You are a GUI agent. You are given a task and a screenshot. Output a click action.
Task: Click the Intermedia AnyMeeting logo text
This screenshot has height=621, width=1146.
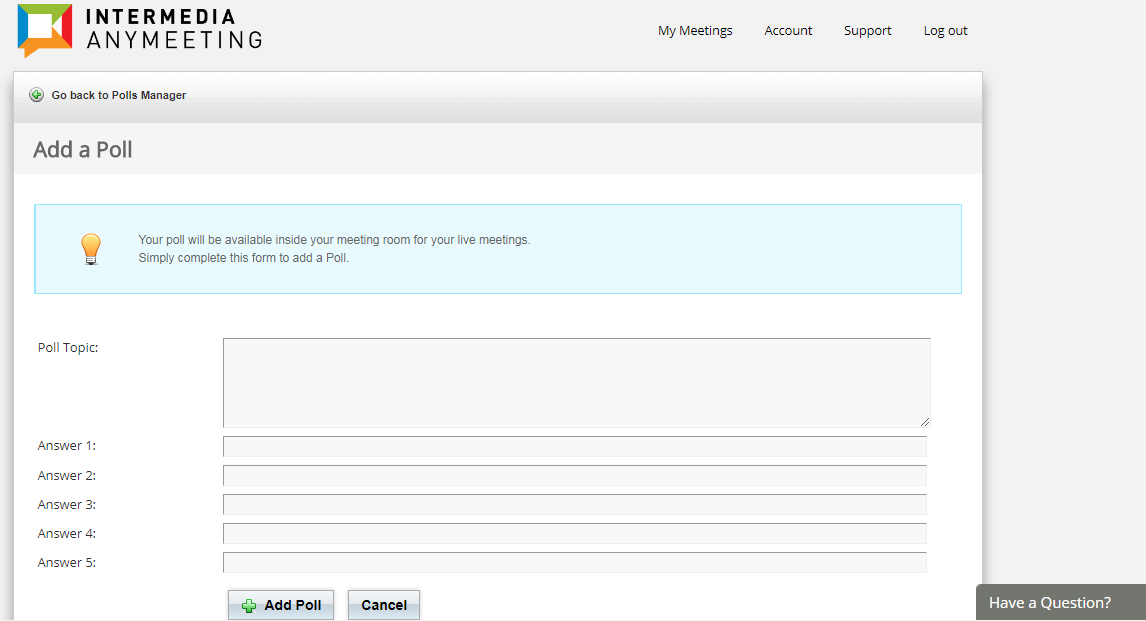[x=174, y=29]
